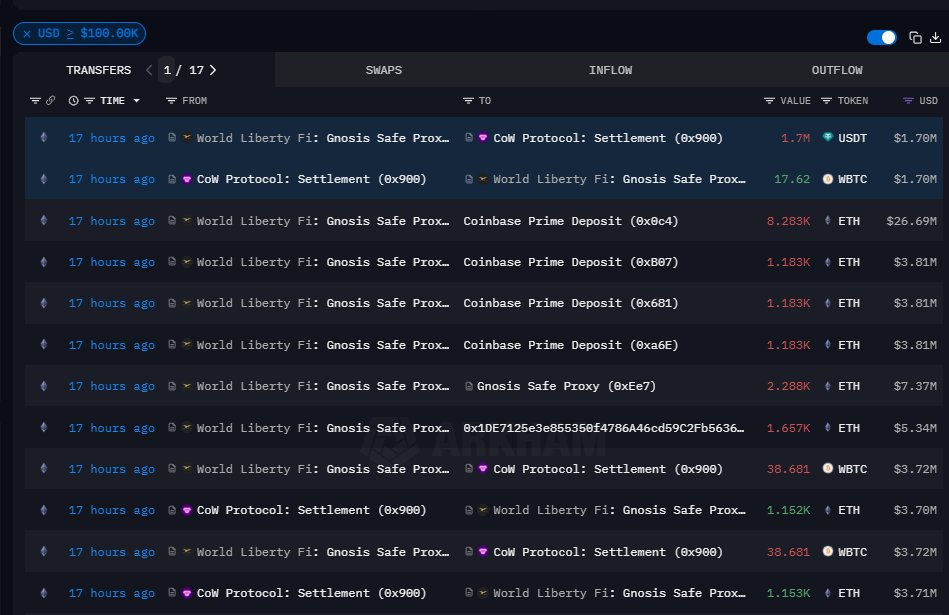Open Coinbase Prime Deposit (0xa6E) address
This screenshot has width=949, height=615.
tap(571, 345)
